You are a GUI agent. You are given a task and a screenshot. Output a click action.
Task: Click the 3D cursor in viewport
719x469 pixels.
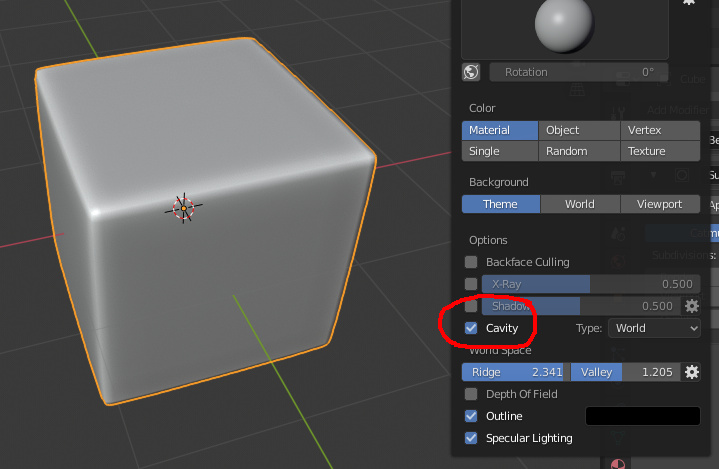pyautogui.click(x=183, y=208)
